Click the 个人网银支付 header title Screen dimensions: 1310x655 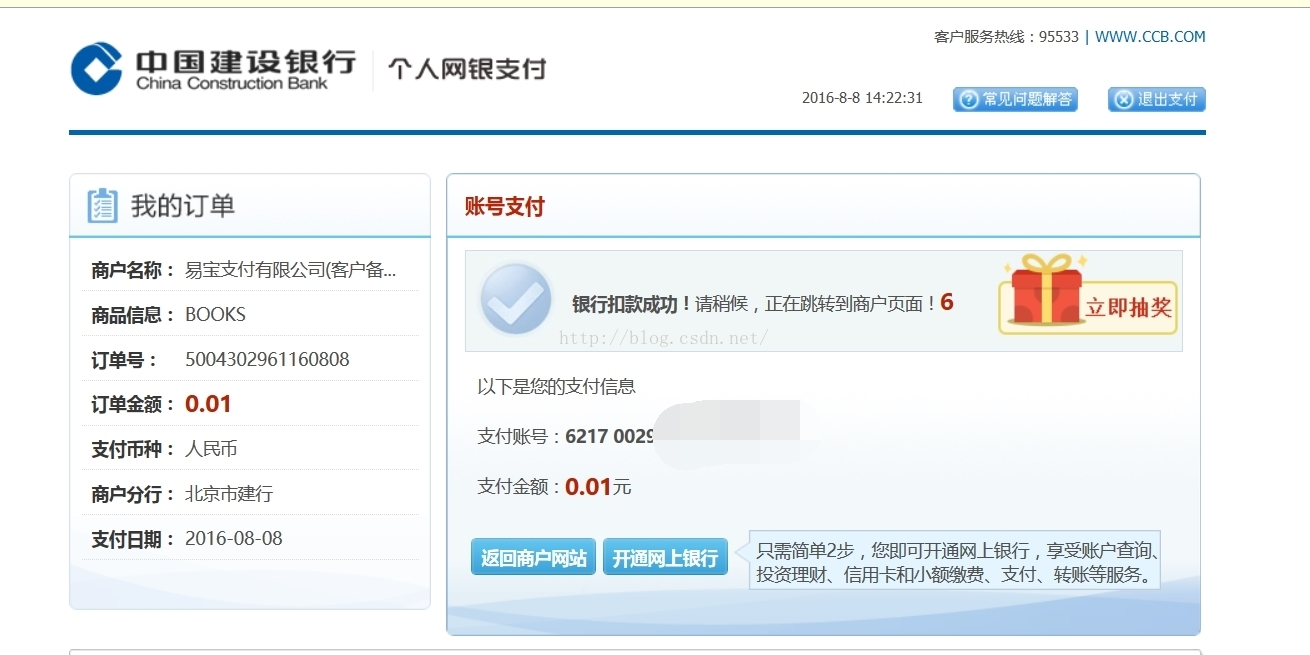(467, 69)
